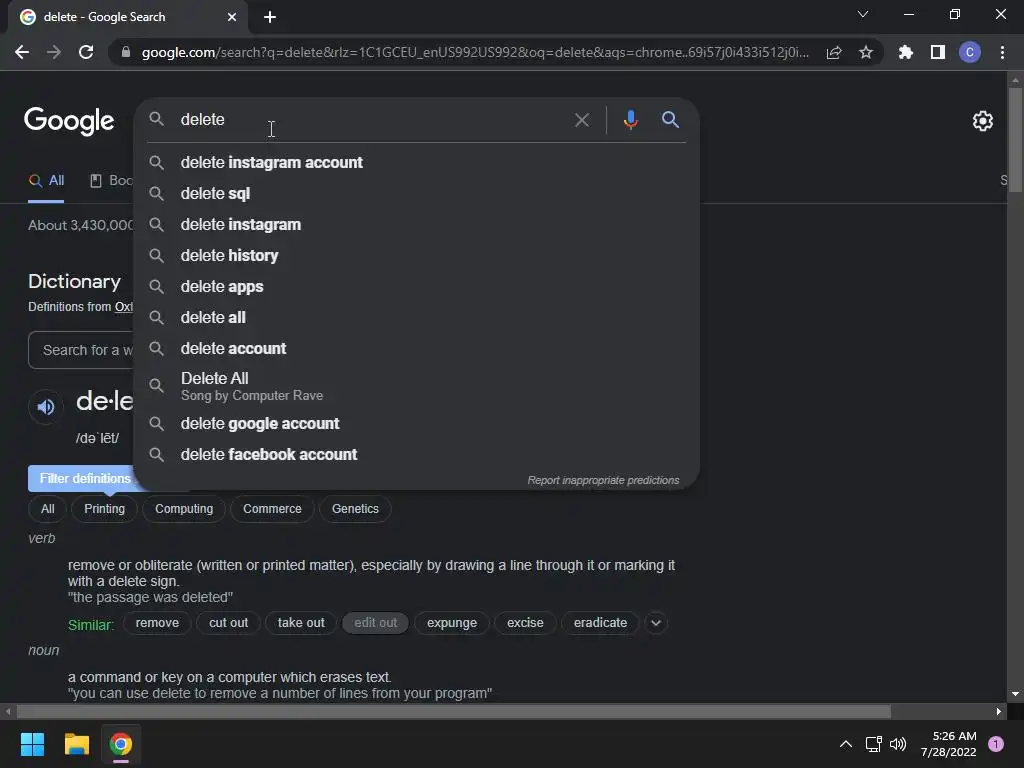
Task: Close the 'delete - Google Search' tab
Action: 232,17
